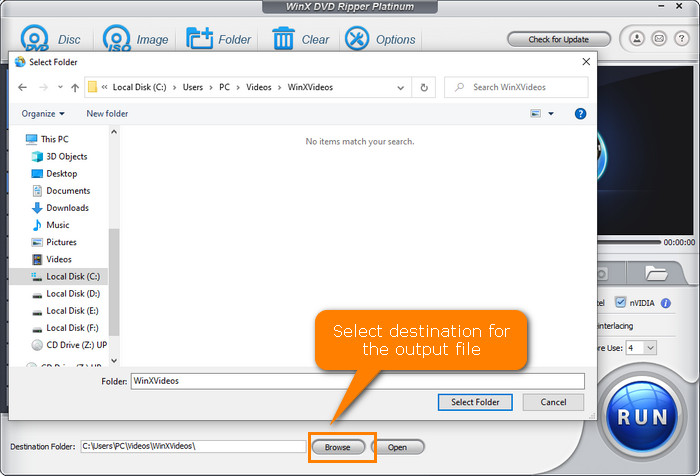
Task: Select This PC in navigation tree
Action: [47, 139]
